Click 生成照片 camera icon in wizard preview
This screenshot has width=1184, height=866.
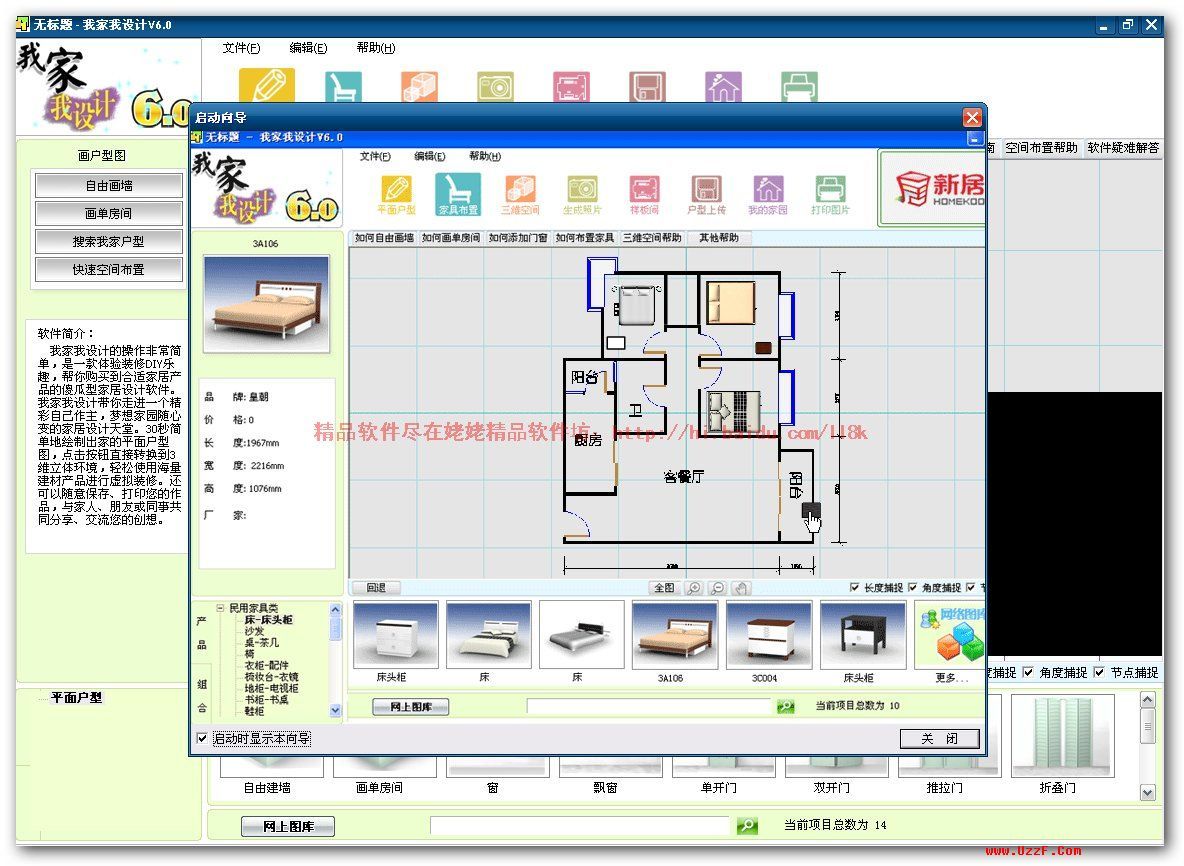(582, 194)
